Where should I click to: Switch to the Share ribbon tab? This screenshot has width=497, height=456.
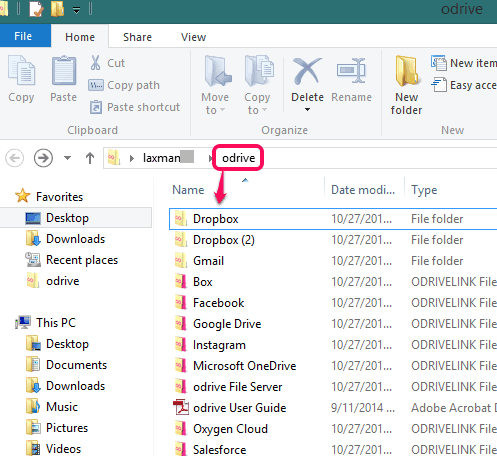137,37
